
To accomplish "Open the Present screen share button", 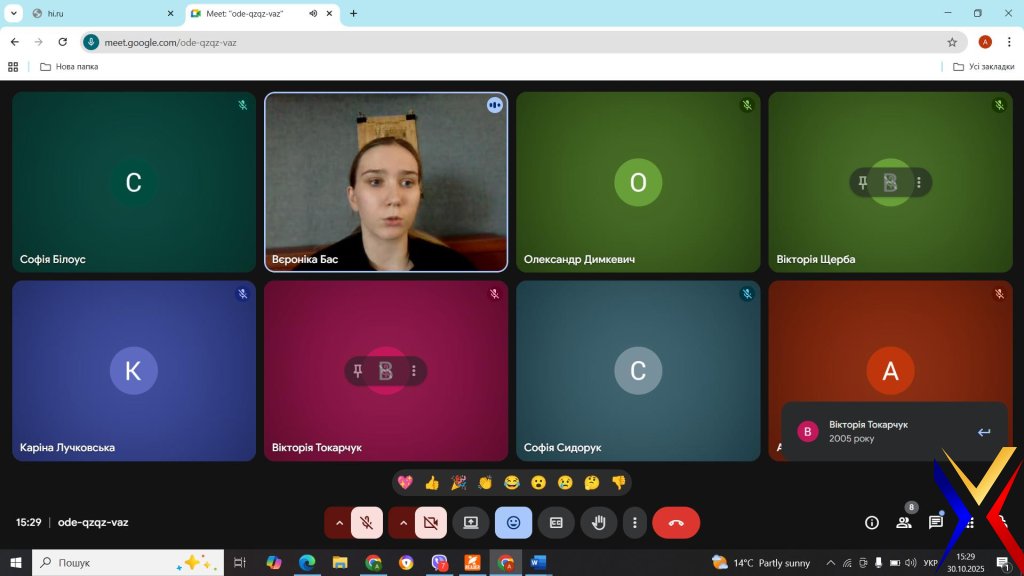I will point(471,522).
